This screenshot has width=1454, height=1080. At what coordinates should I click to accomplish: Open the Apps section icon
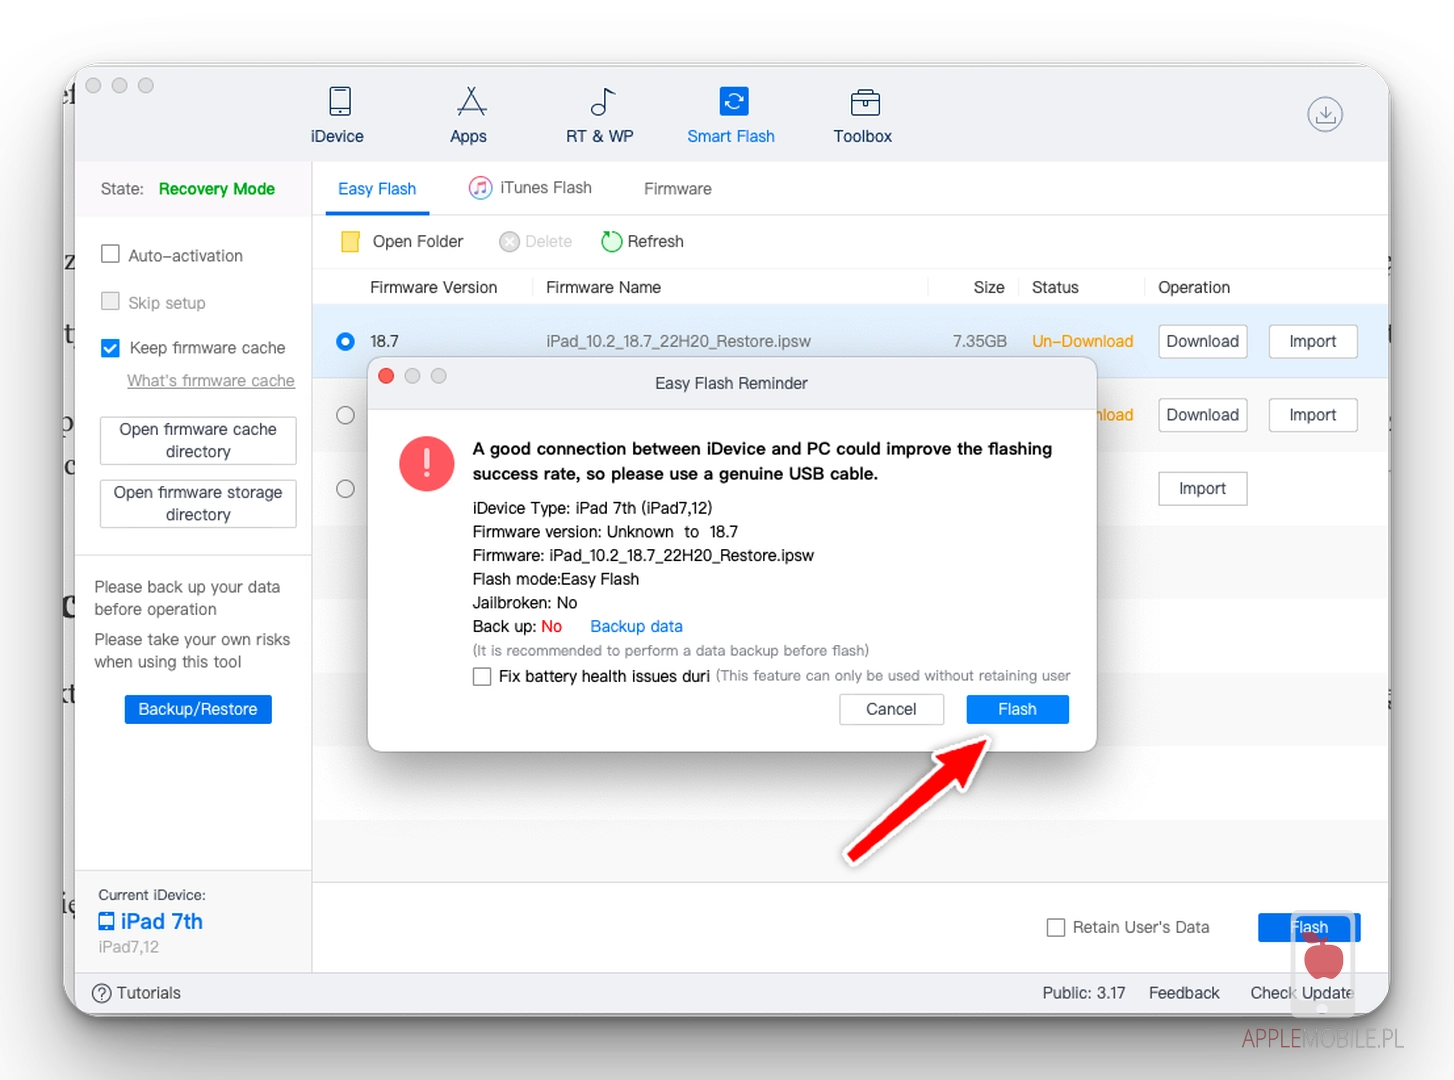(470, 102)
